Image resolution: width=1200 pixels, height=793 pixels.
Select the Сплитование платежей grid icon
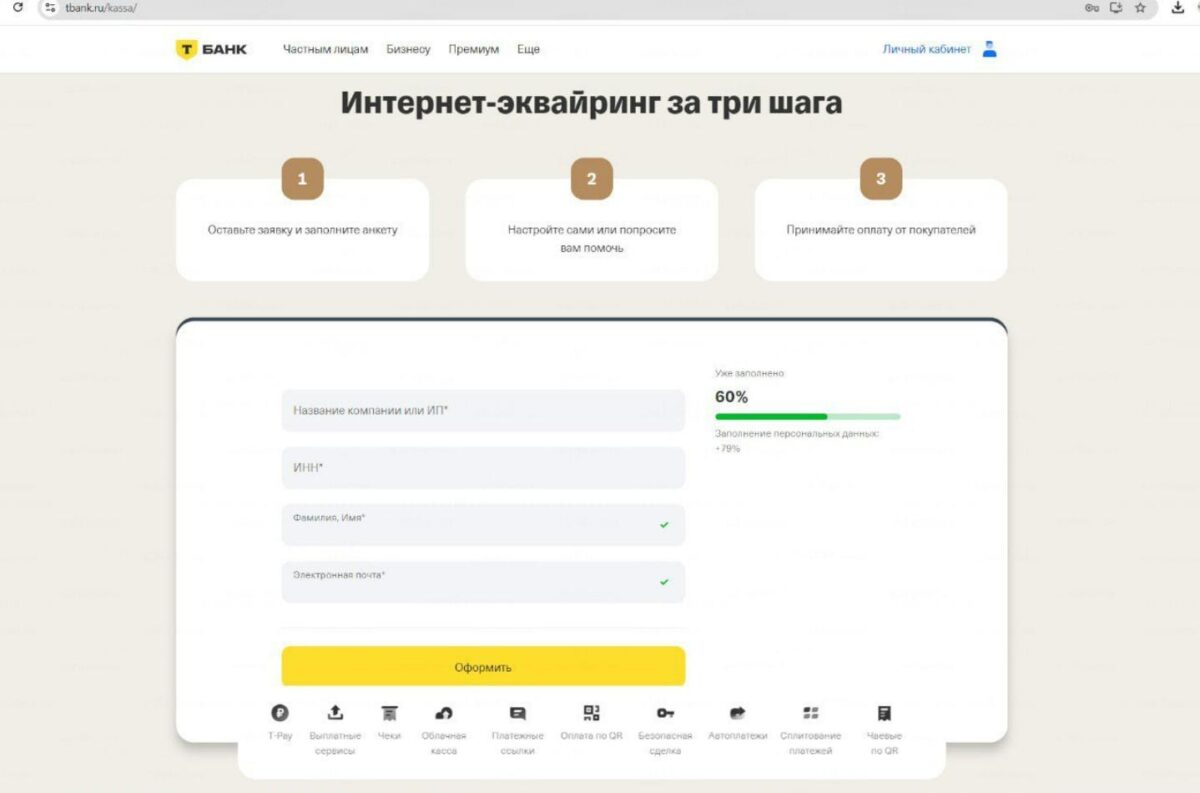811,713
